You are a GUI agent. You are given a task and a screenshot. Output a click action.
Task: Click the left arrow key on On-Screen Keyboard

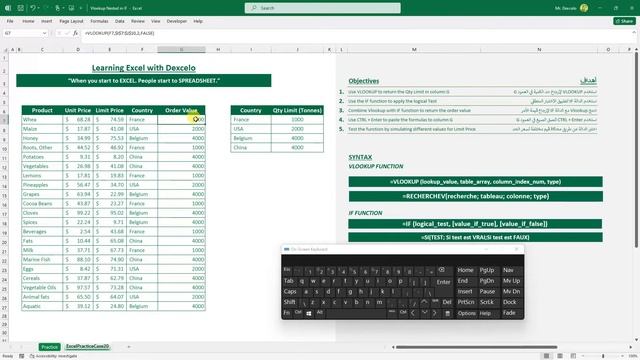point(413,313)
